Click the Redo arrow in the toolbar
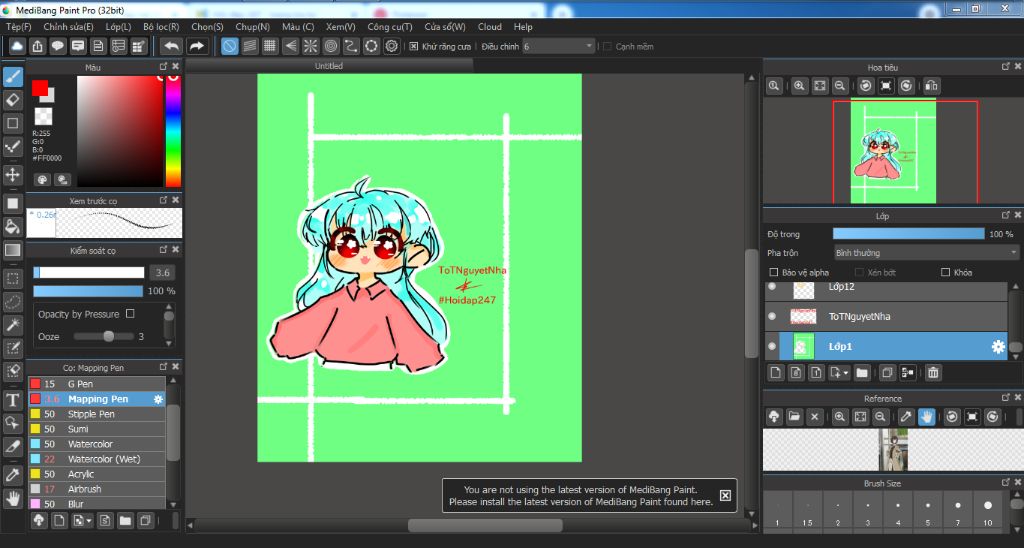 [x=196, y=46]
